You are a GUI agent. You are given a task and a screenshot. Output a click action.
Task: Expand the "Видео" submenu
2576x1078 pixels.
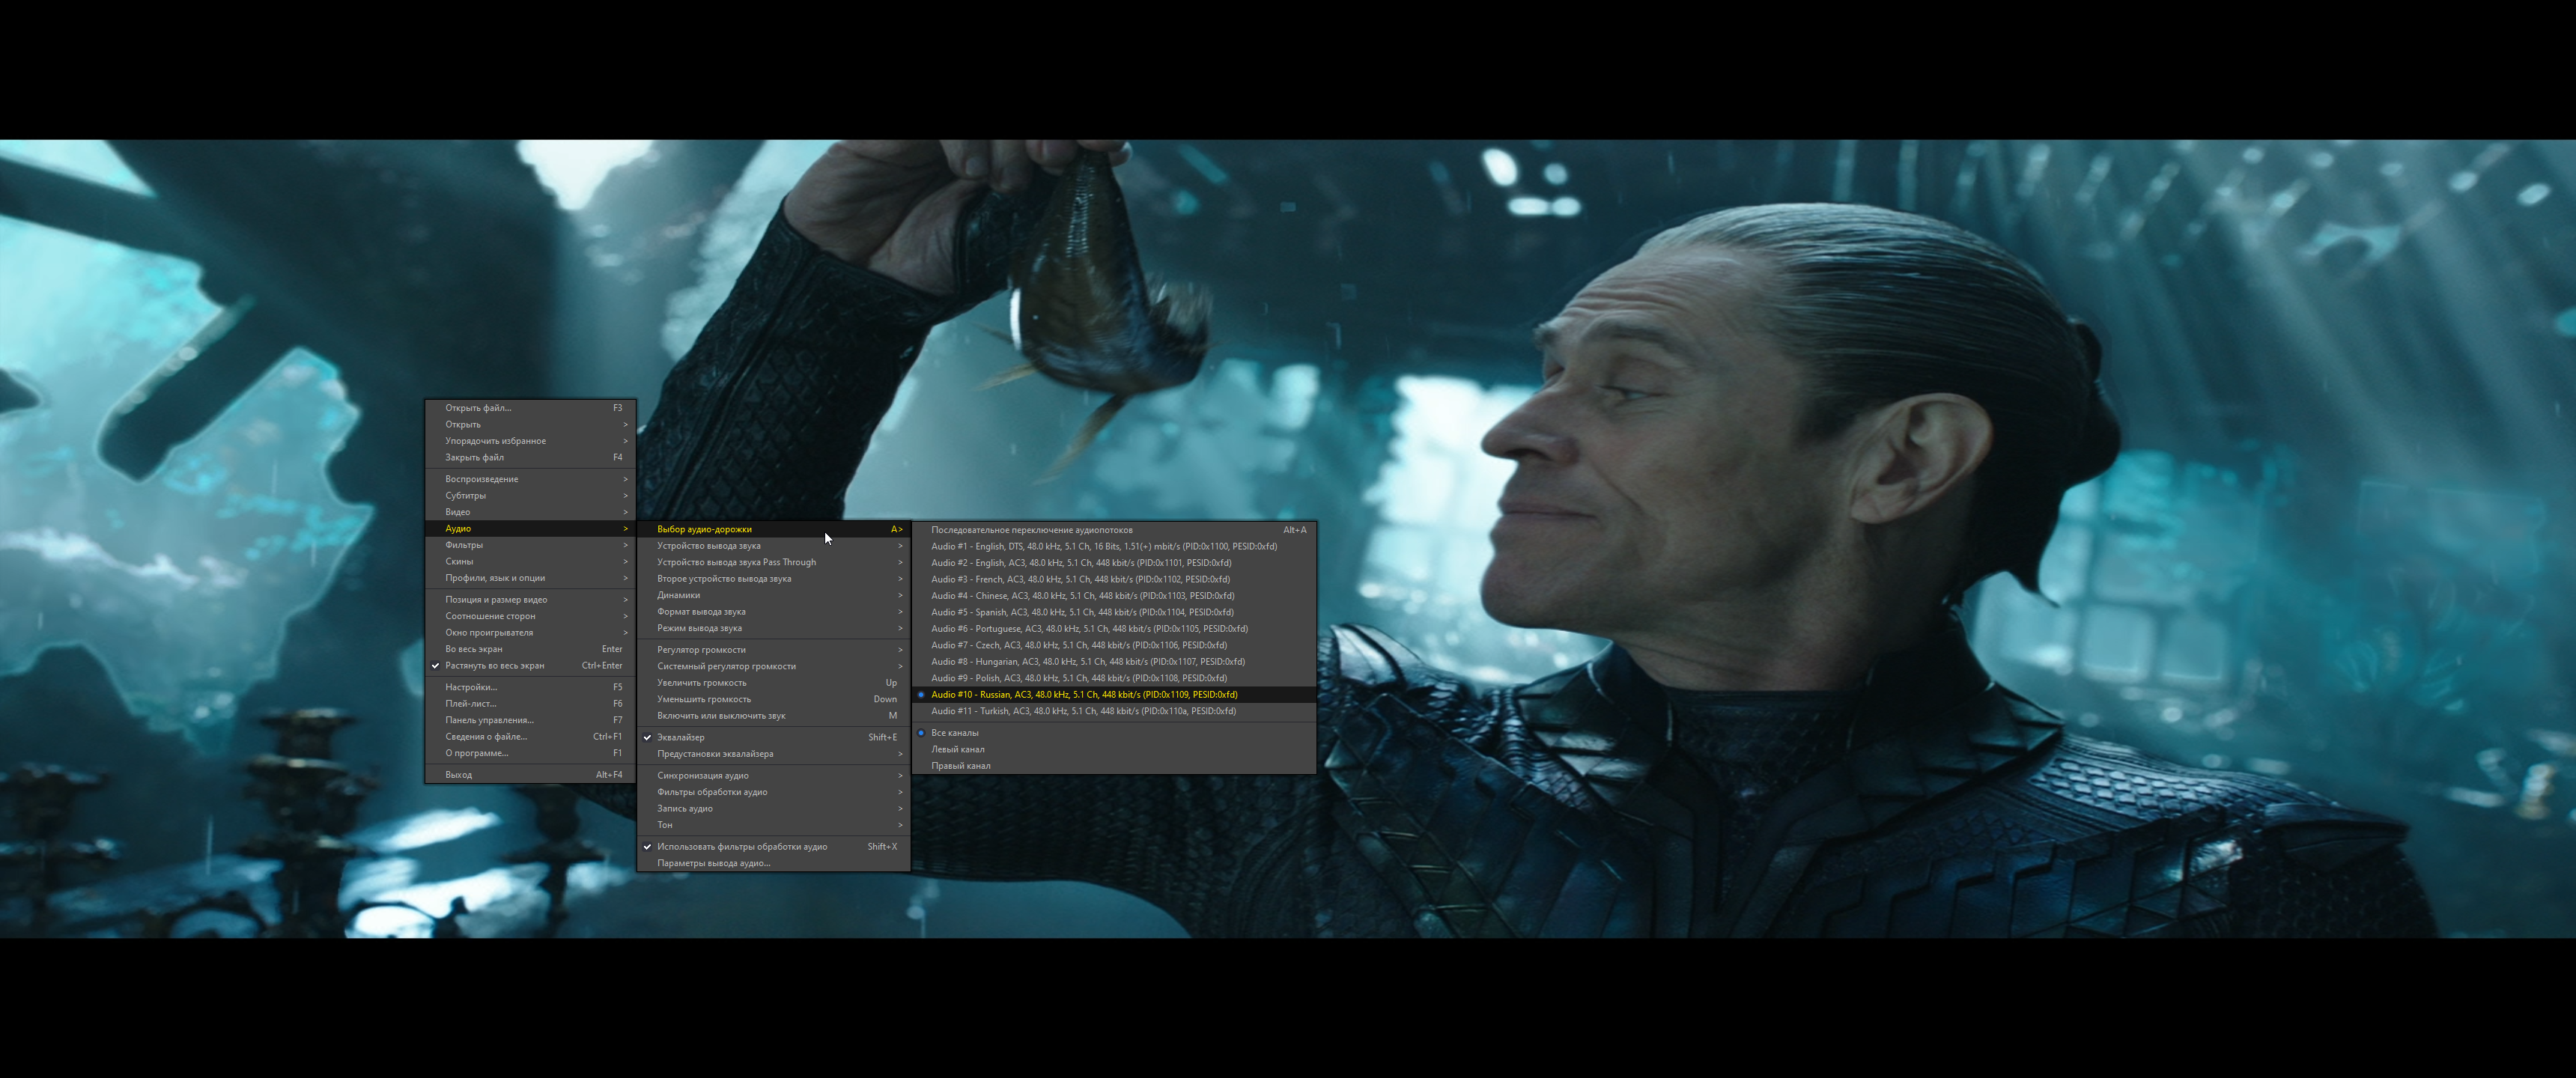click(458, 511)
